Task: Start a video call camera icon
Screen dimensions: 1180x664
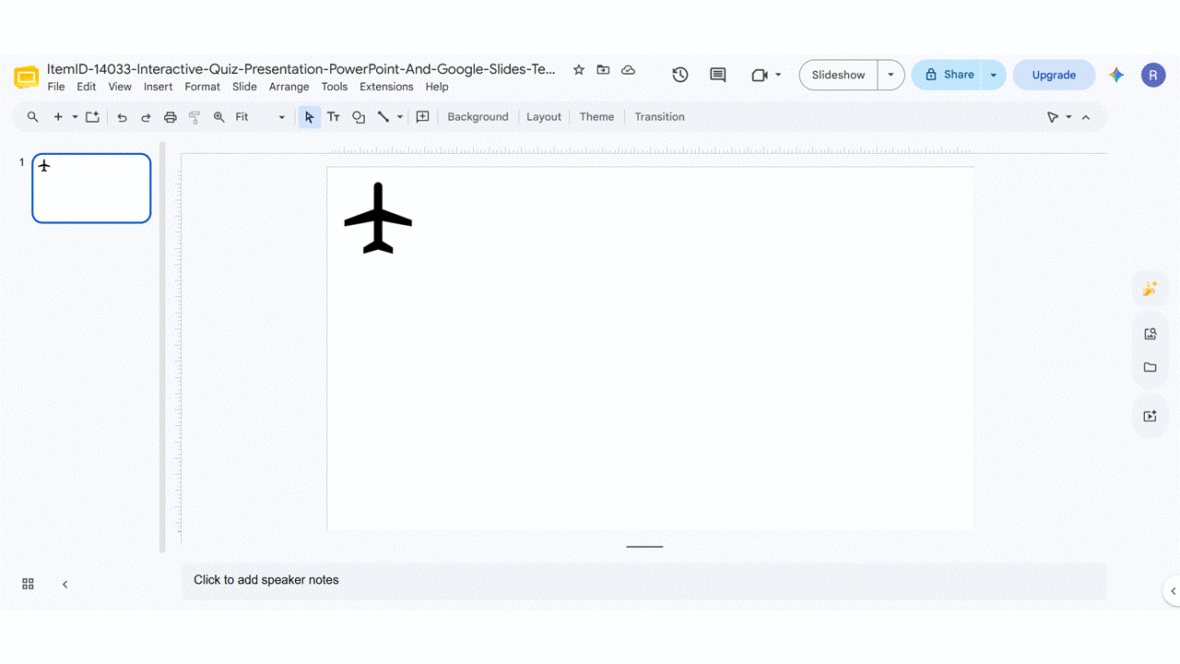Action: point(759,75)
